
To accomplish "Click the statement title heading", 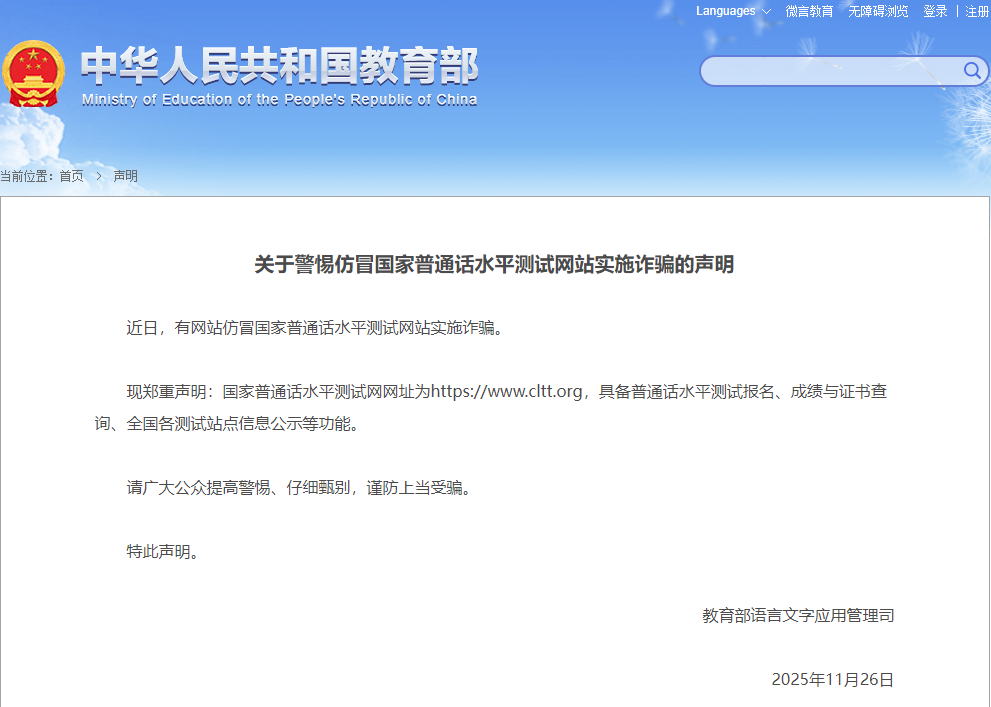I will 495,265.
